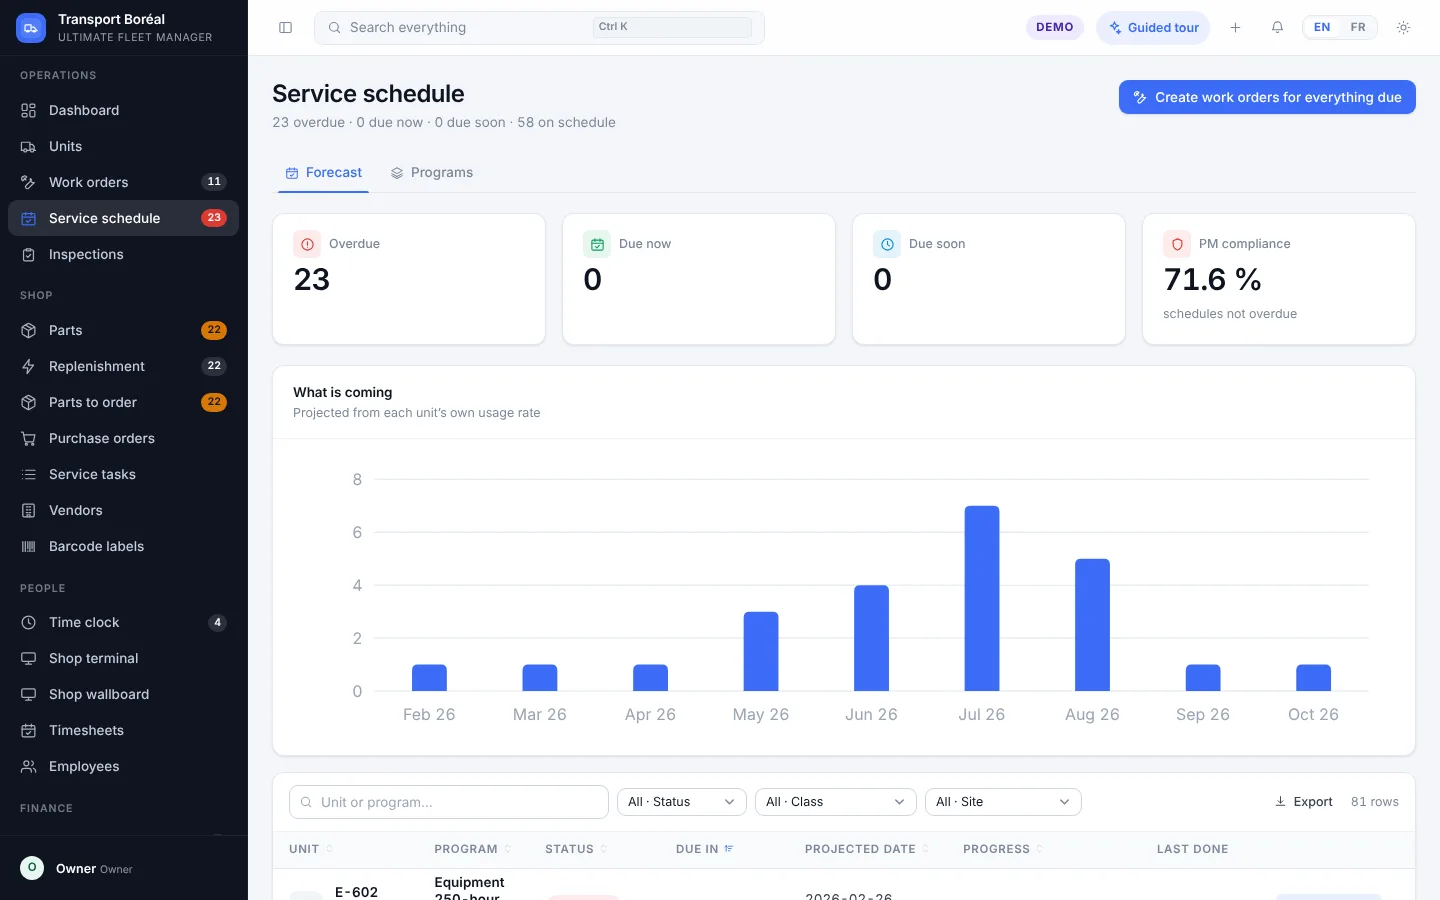
Task: Go to Timesheets
Action: (x=123, y=730)
